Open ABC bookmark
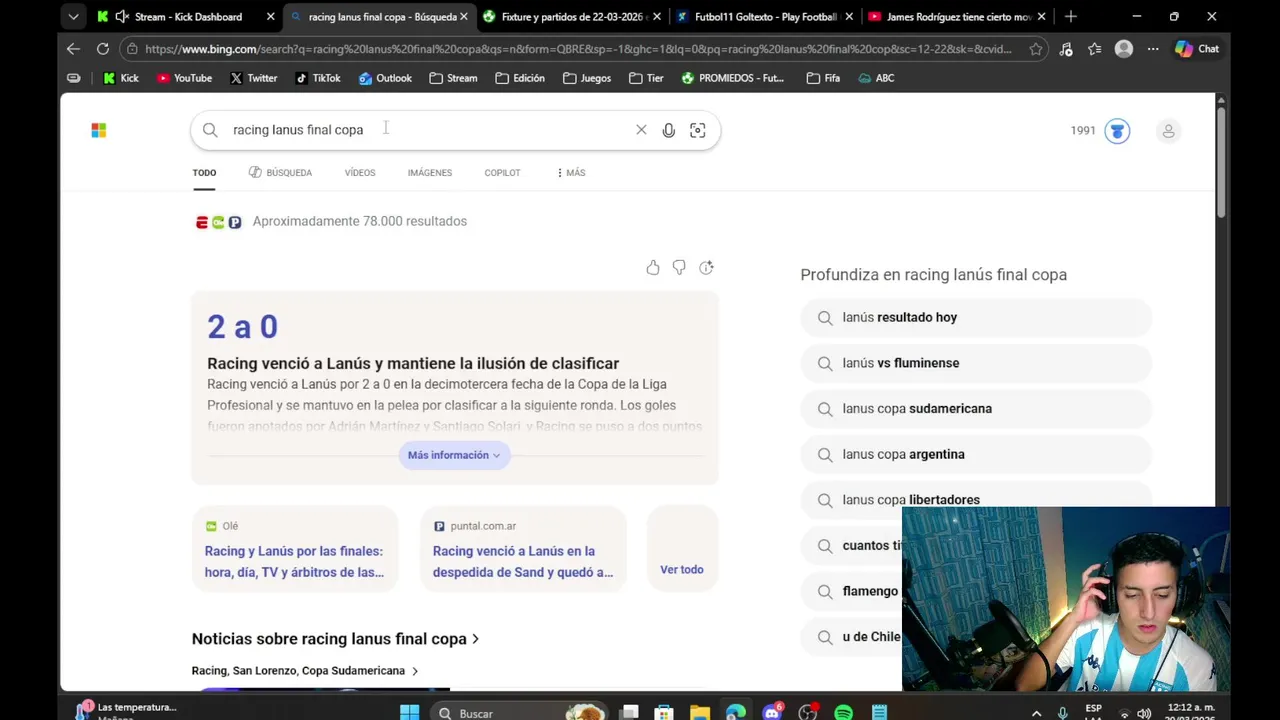Screen dimensions: 1280x720 [x=876, y=78]
